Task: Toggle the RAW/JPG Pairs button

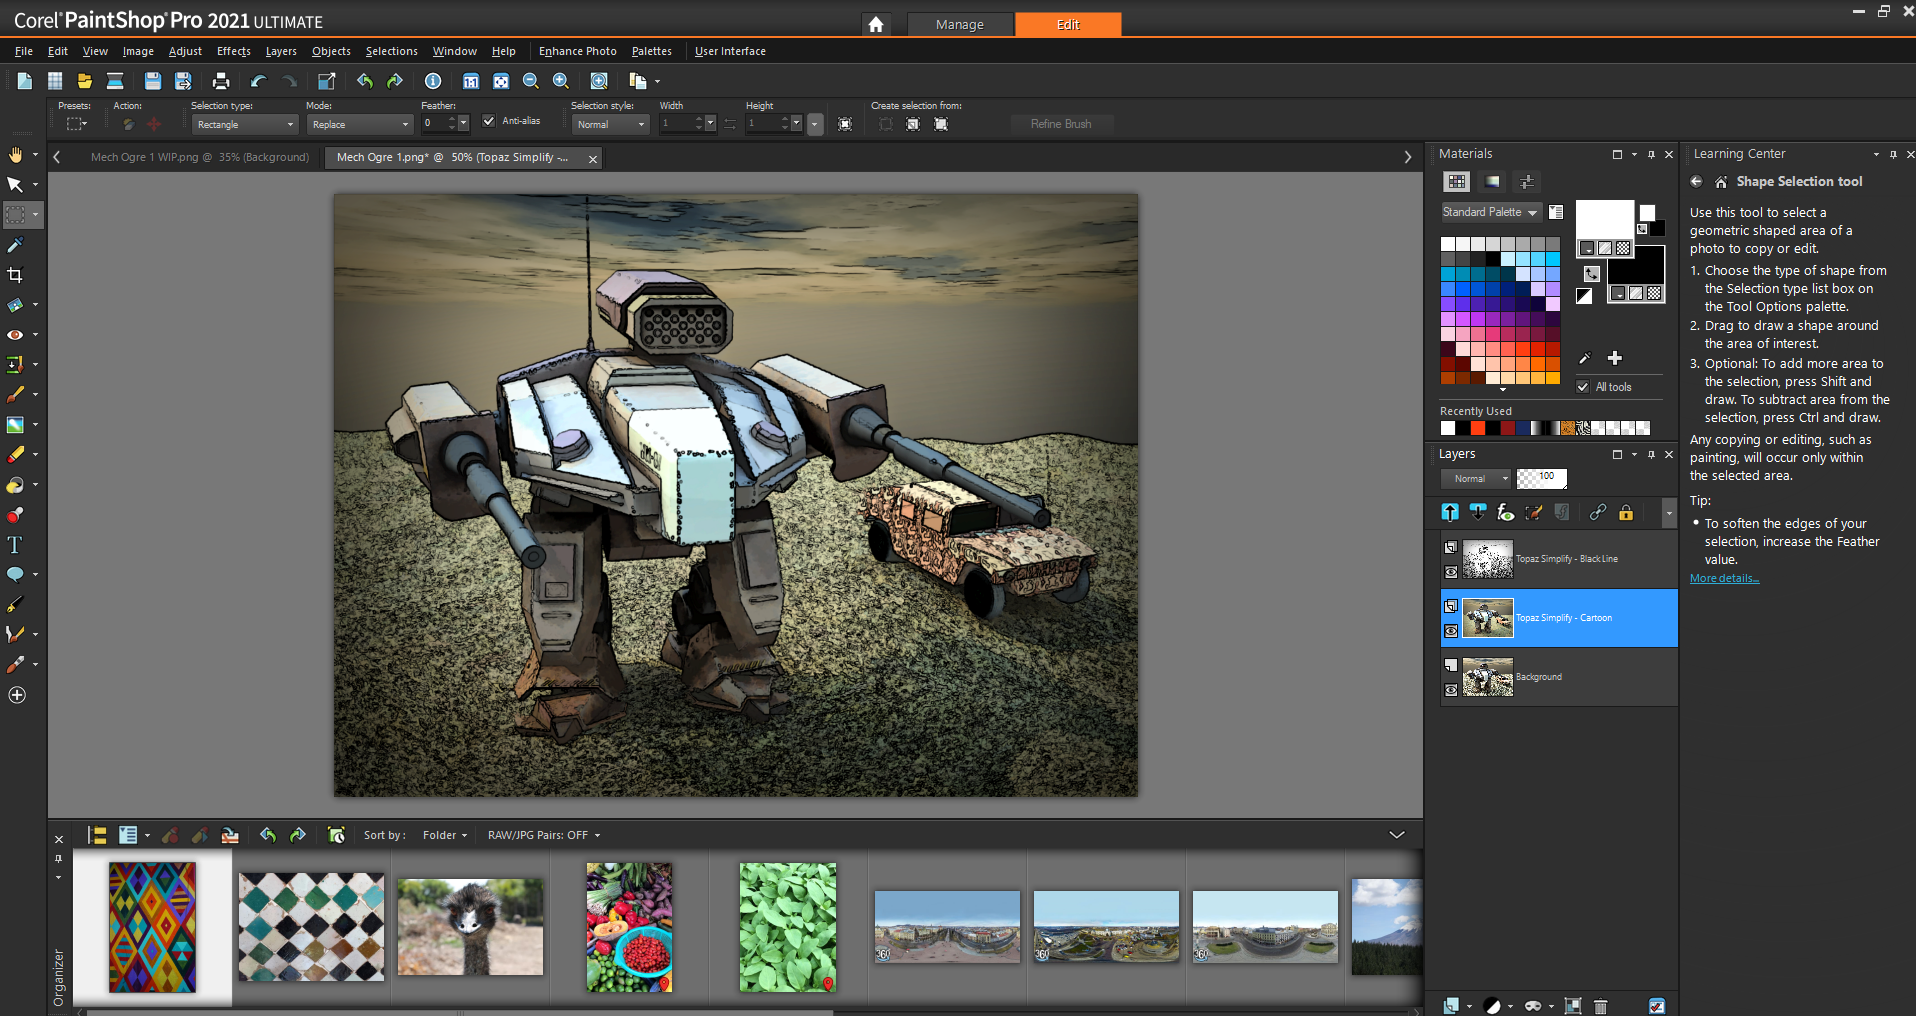Action: [543, 835]
